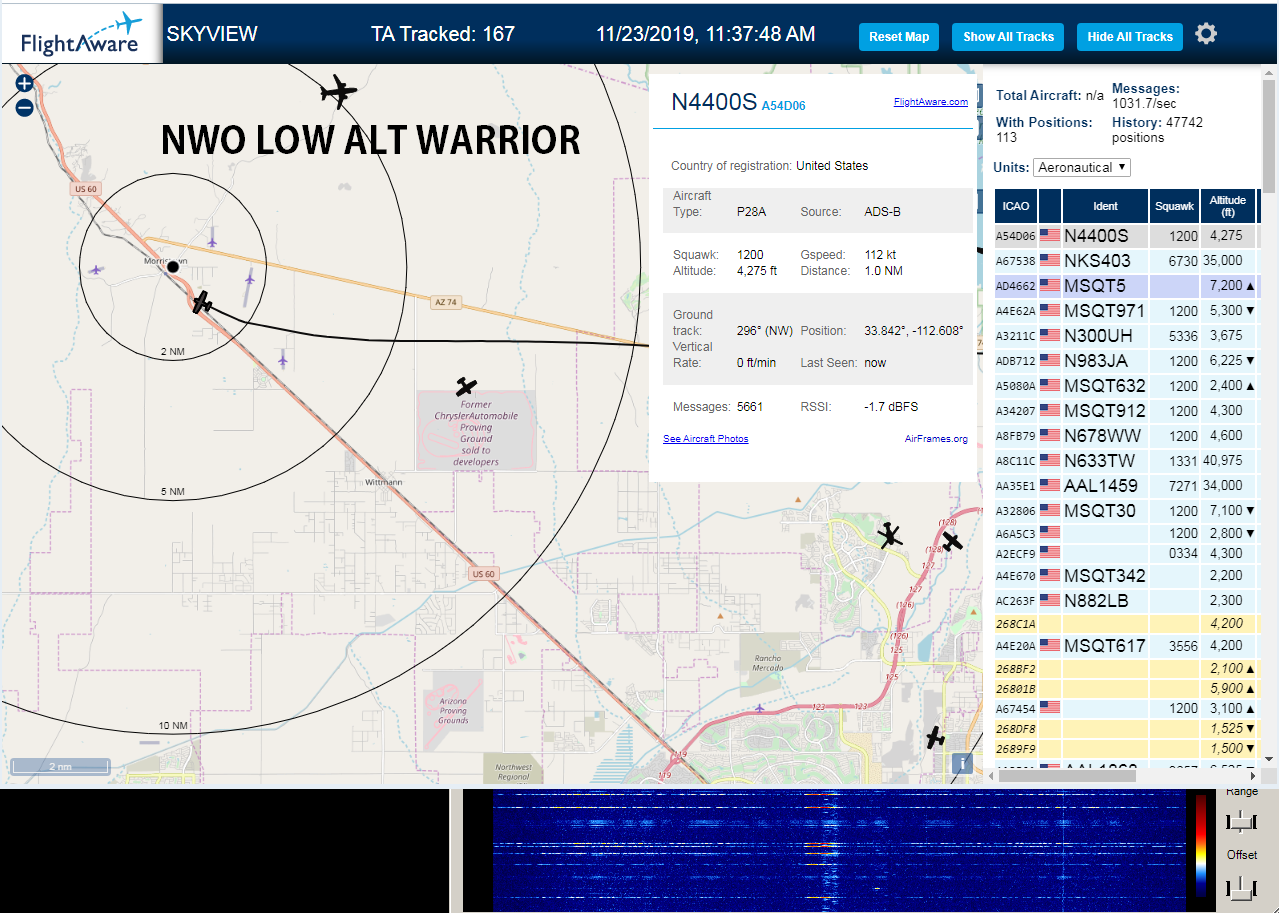Click the US flag in row A6A5C3
Image resolution: width=1279 pixels, height=913 pixels.
tap(1050, 533)
